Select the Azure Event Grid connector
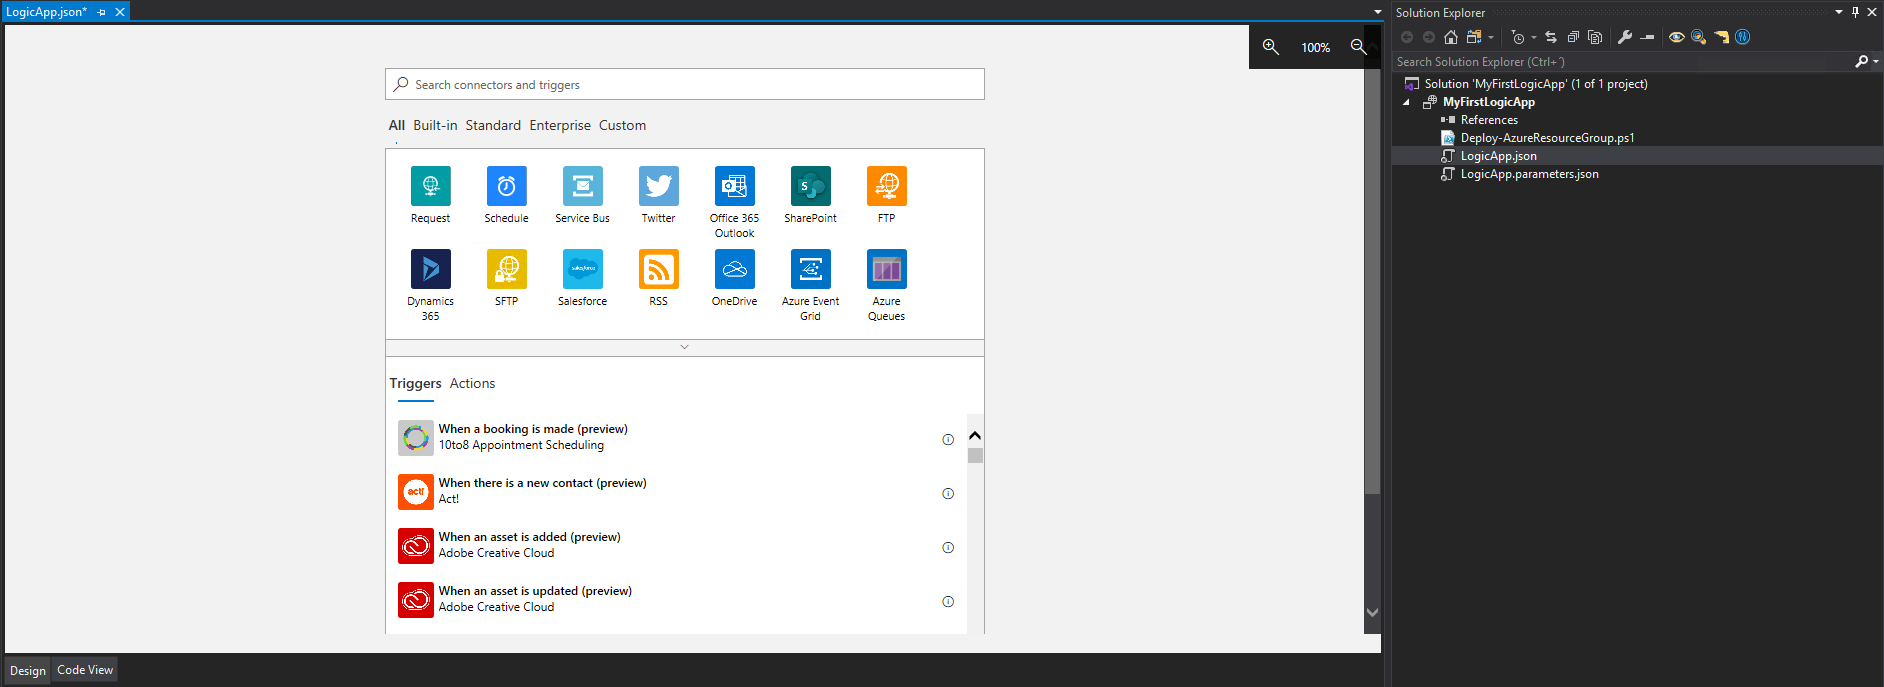The height and width of the screenshot is (687, 1884). [810, 270]
